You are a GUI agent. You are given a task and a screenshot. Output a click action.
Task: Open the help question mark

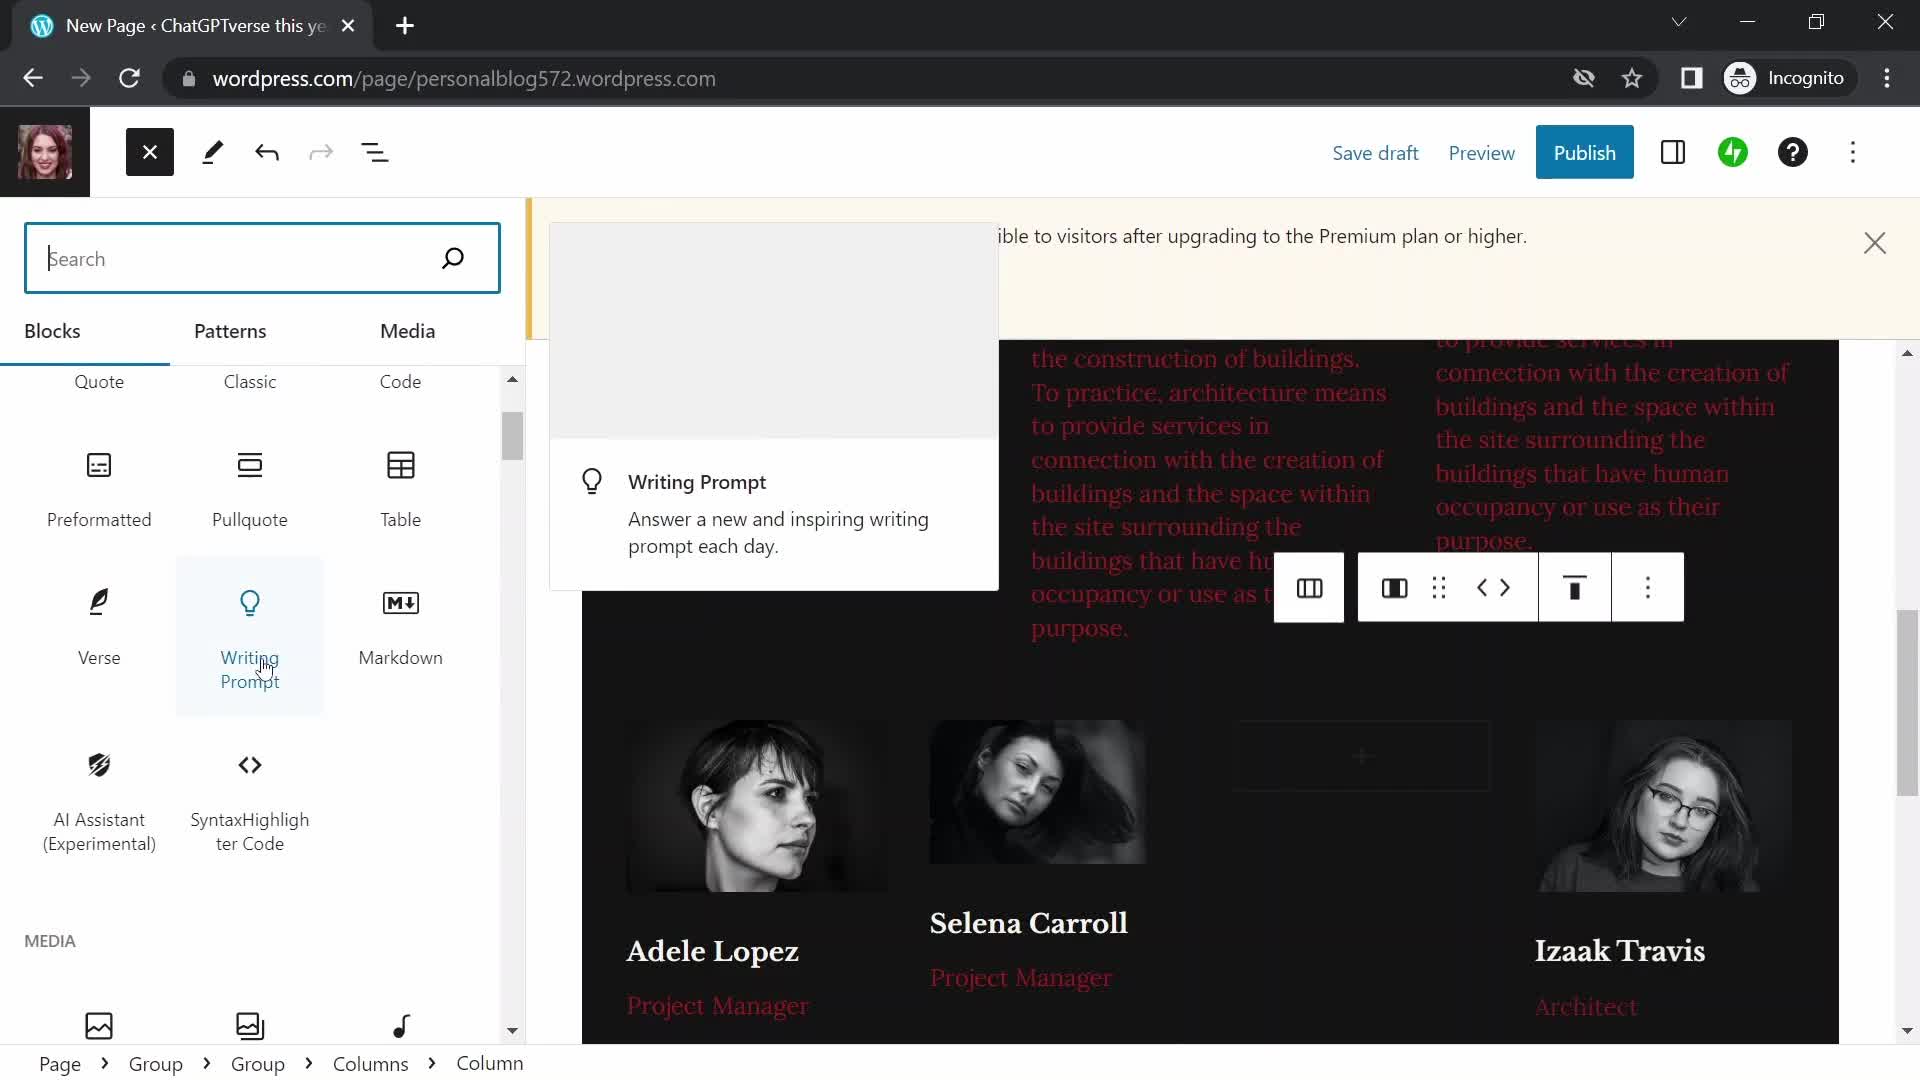(1793, 152)
